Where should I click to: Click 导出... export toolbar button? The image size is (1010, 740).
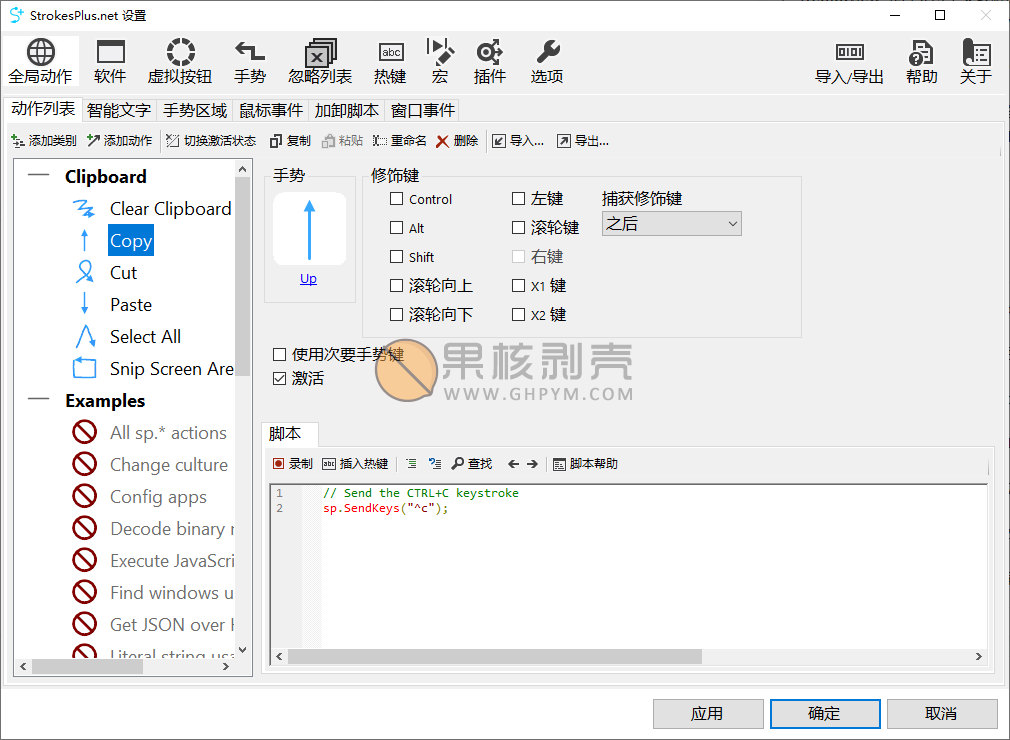pos(583,140)
